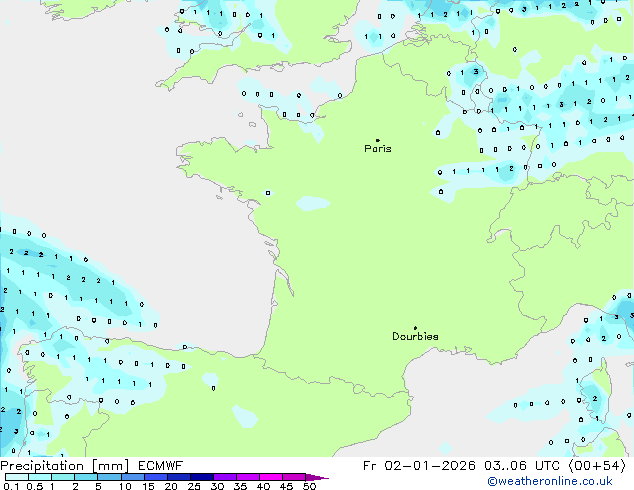Screen dimensions: 634x490
Task: Click the legend value 15
Action: point(148,486)
